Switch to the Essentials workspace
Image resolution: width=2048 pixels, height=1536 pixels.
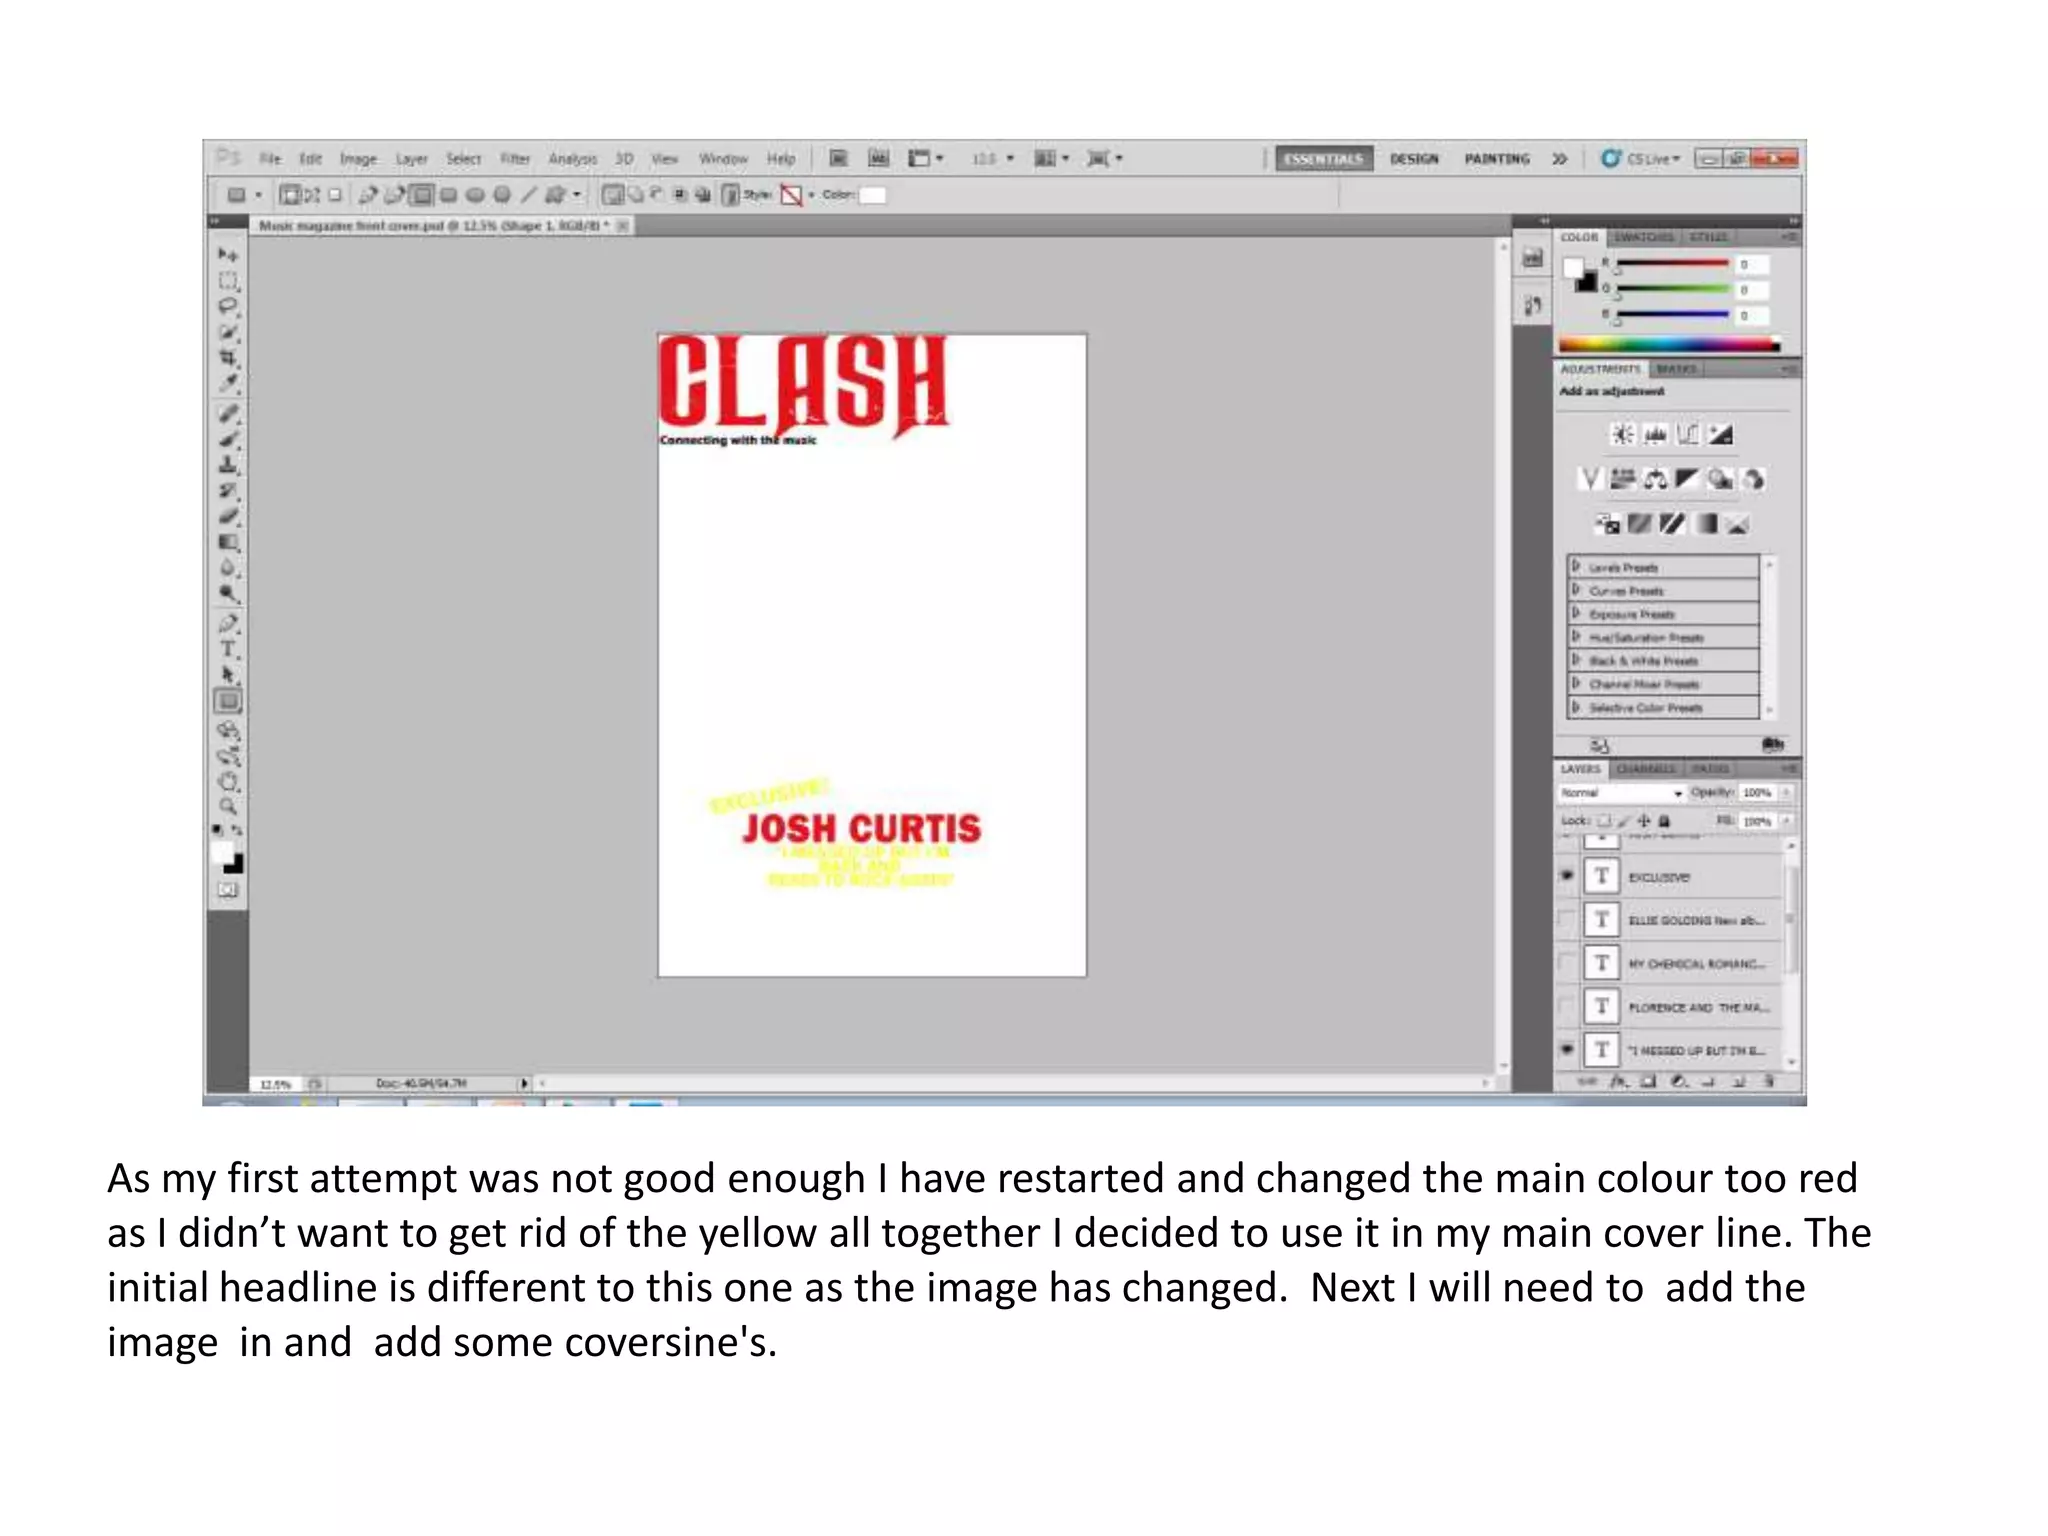click(1323, 159)
